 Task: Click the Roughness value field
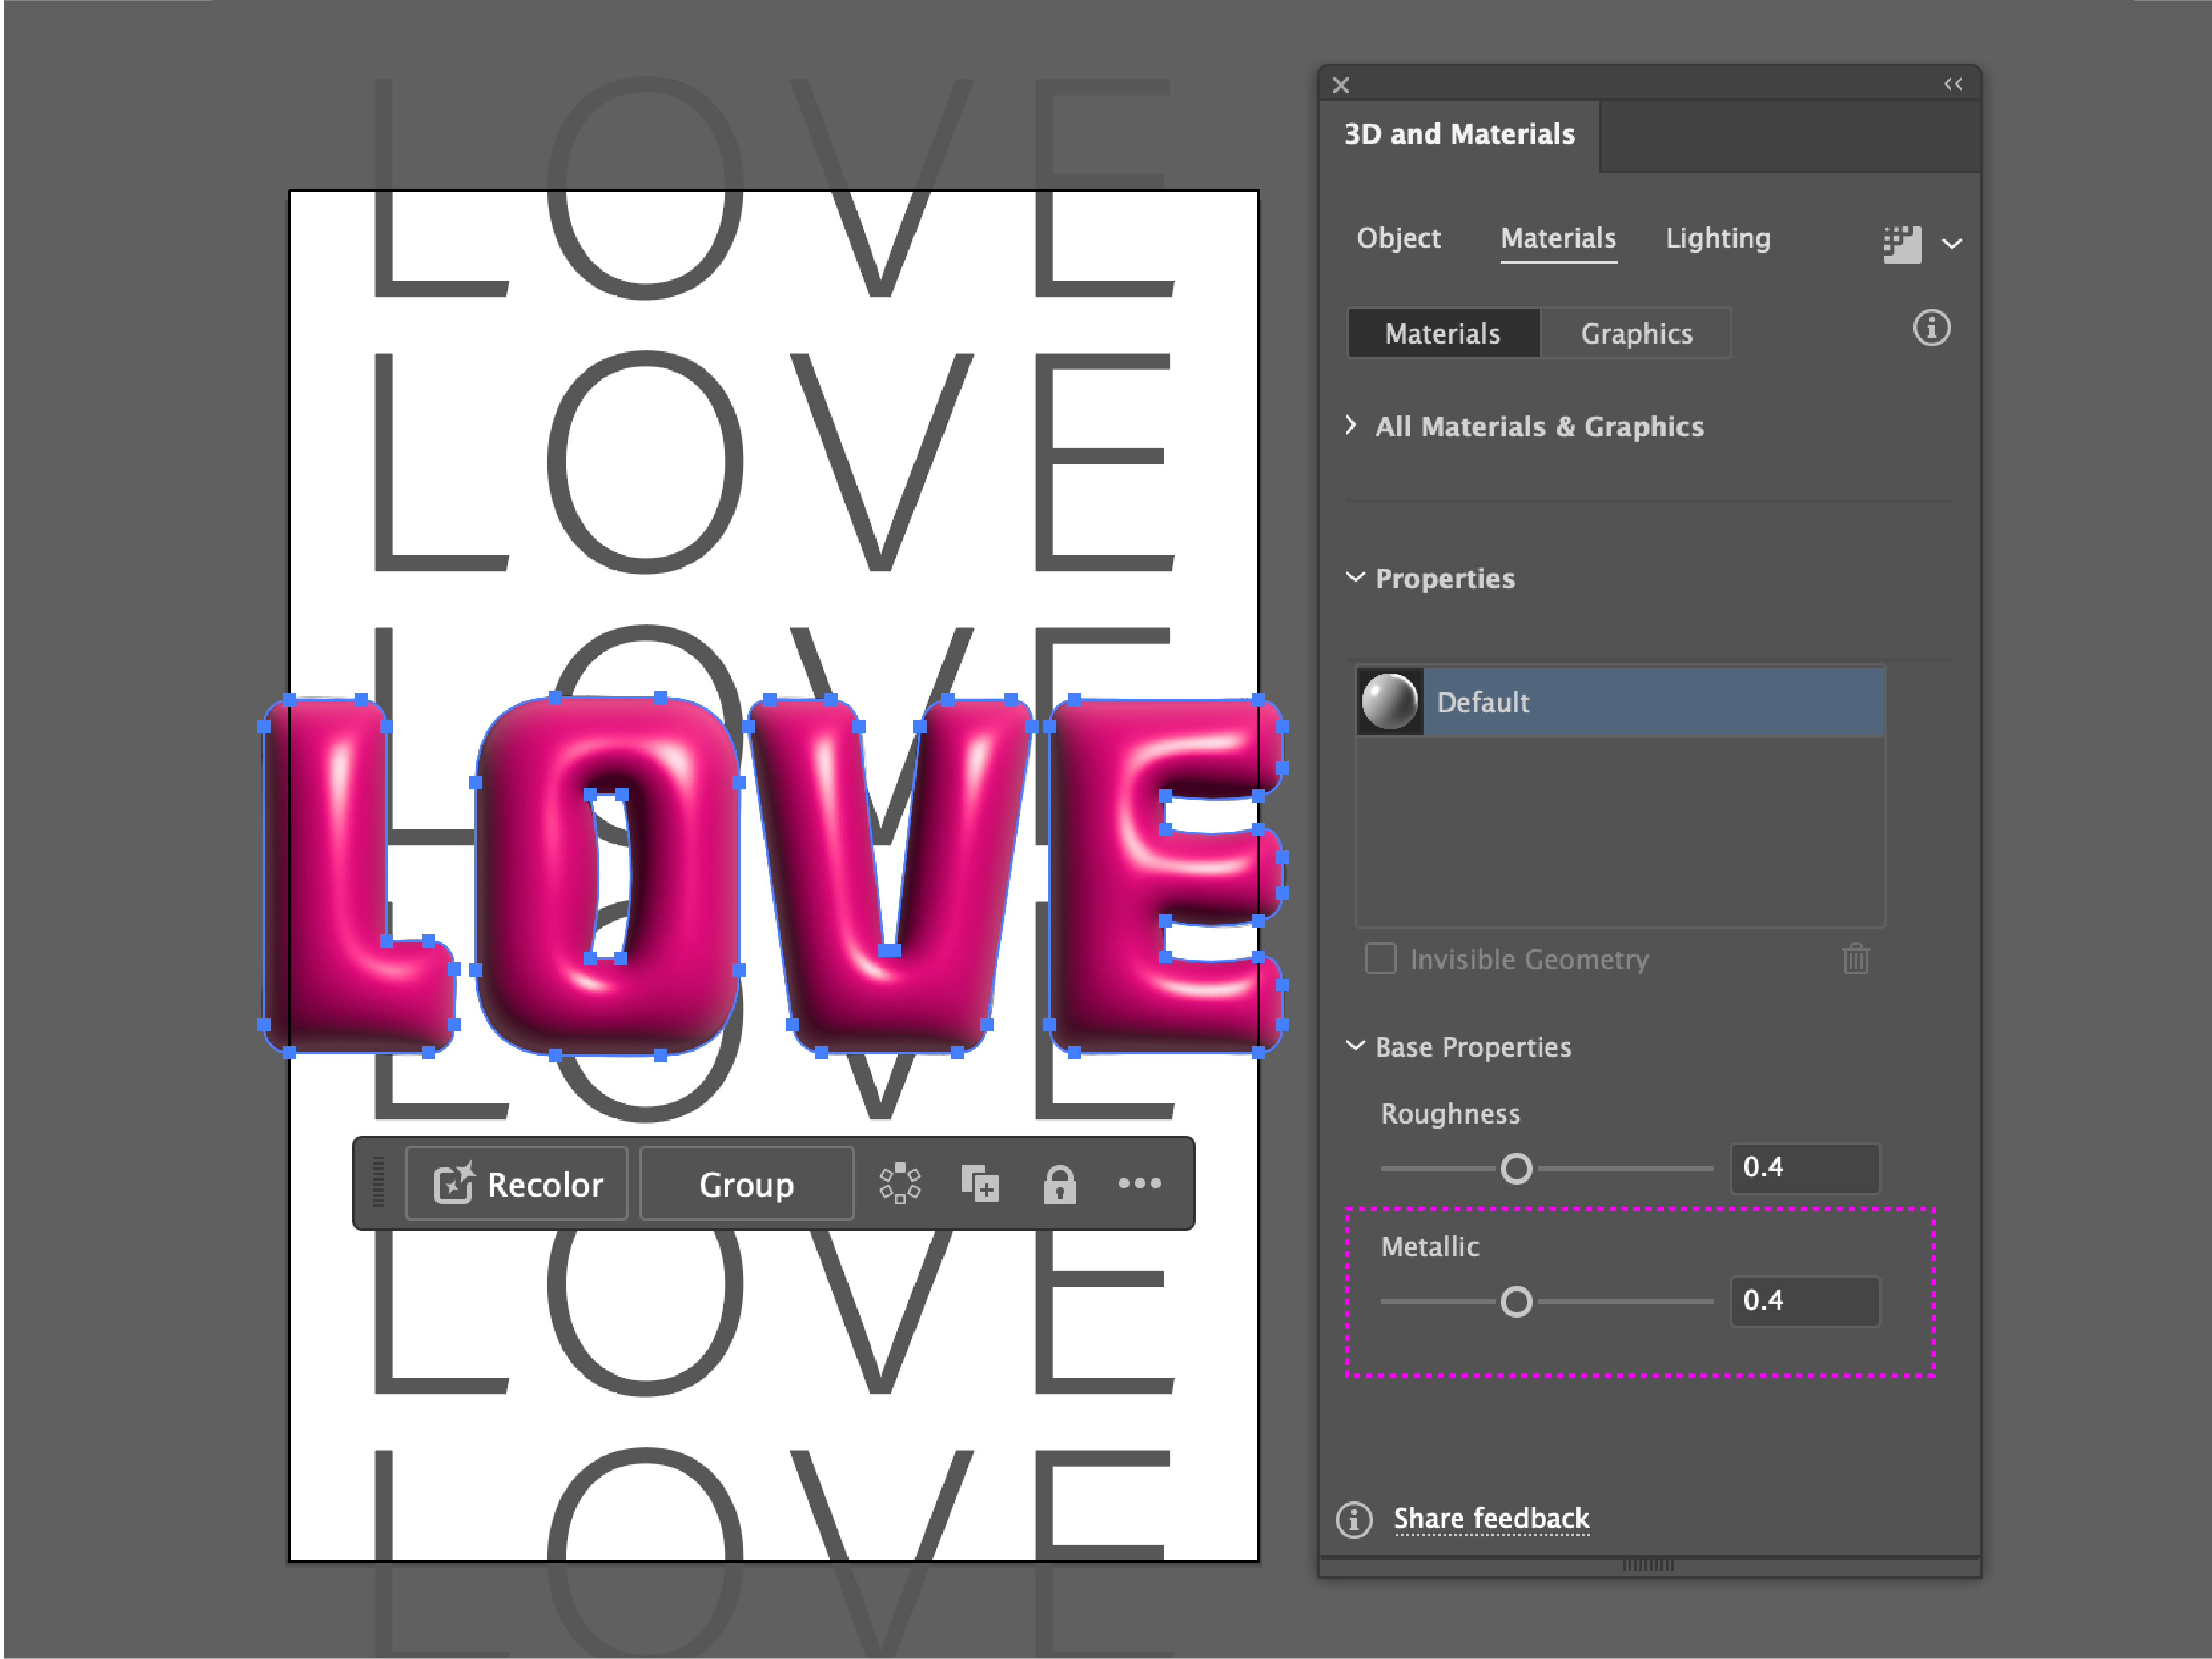pos(1804,1167)
